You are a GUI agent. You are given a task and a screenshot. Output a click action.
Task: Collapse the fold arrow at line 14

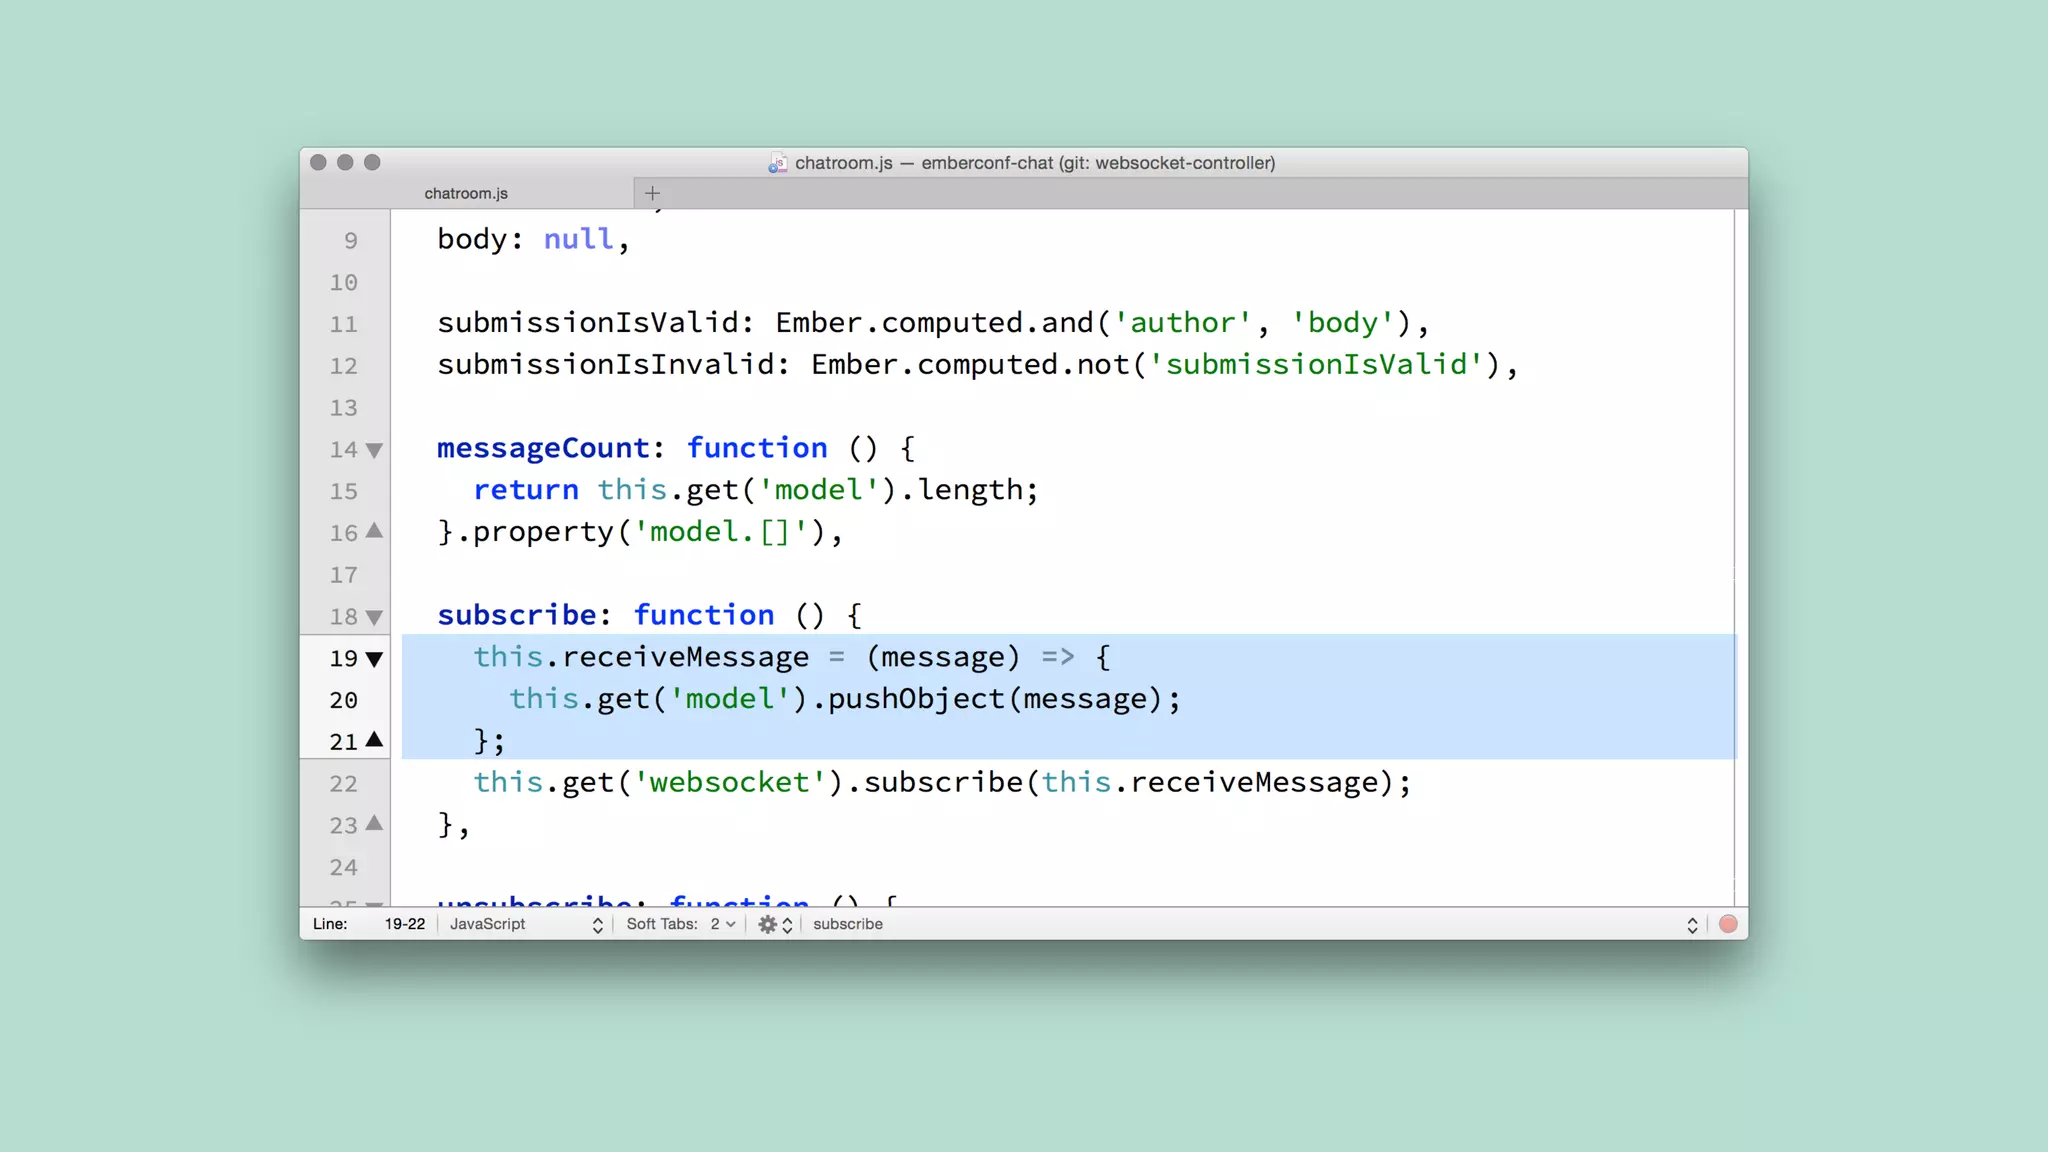tap(374, 450)
